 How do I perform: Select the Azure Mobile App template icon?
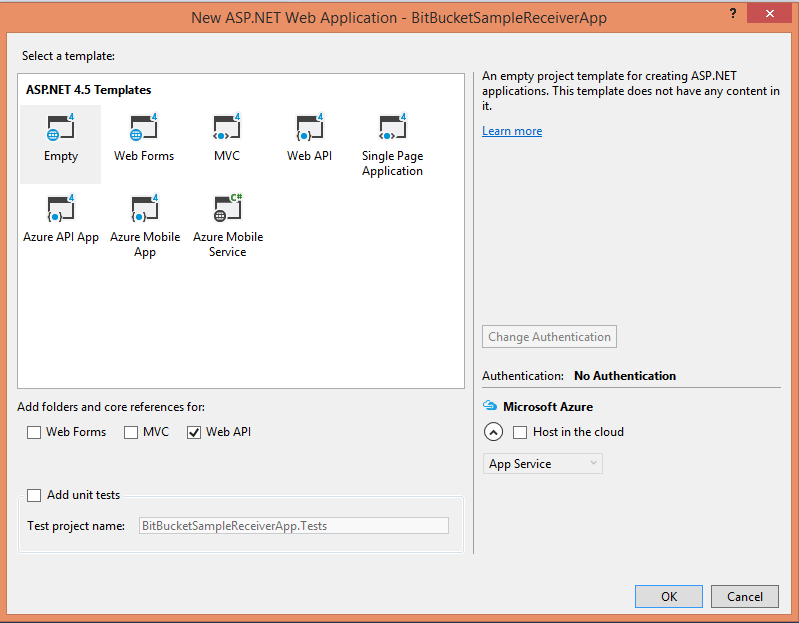(145, 208)
